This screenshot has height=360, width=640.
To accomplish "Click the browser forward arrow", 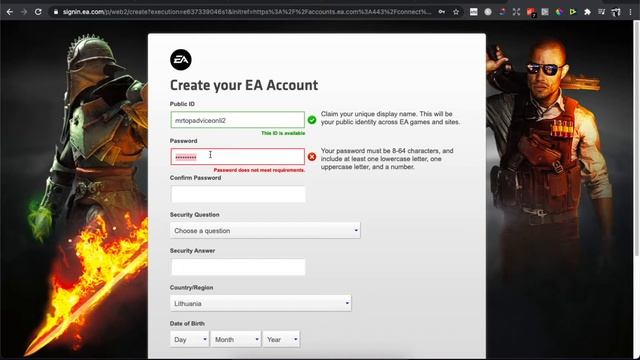I will point(24,12).
